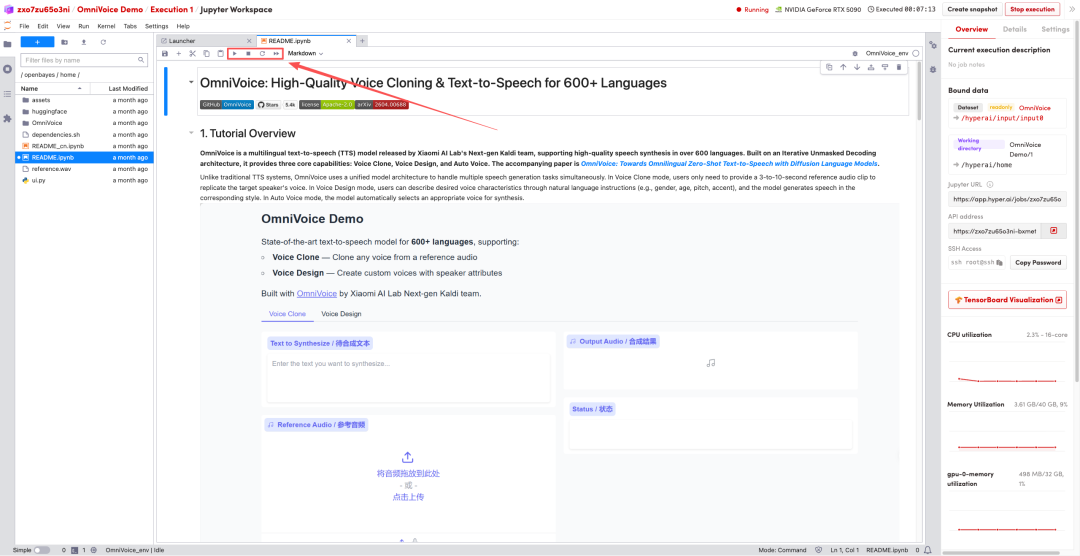
Task: Select the assets folder
Action: (85, 100)
